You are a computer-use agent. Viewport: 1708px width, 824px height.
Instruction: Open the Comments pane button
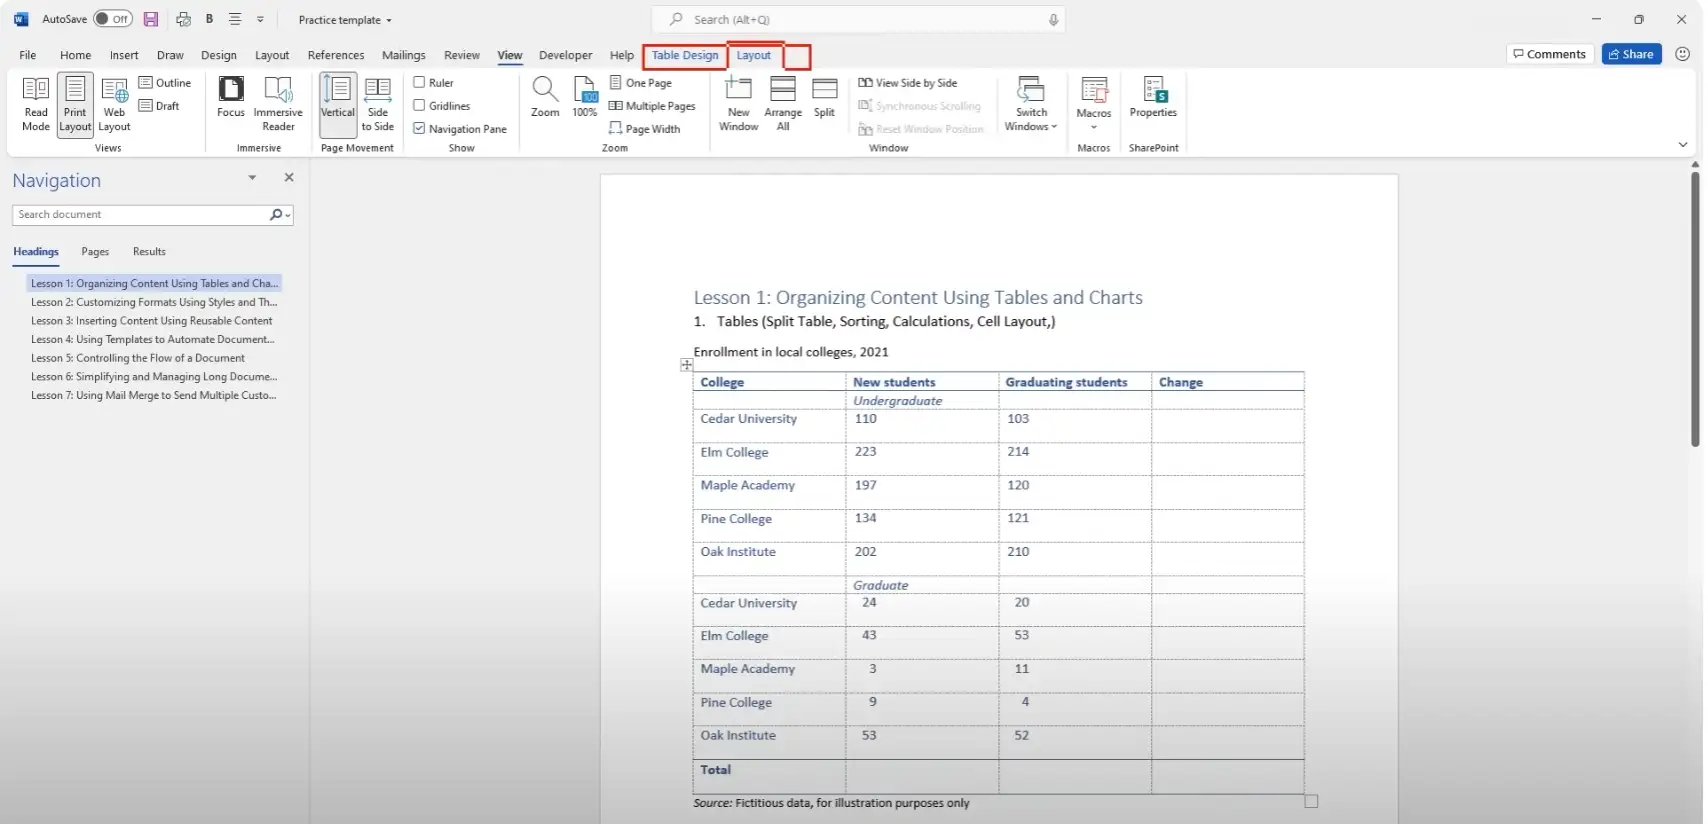pos(1549,54)
